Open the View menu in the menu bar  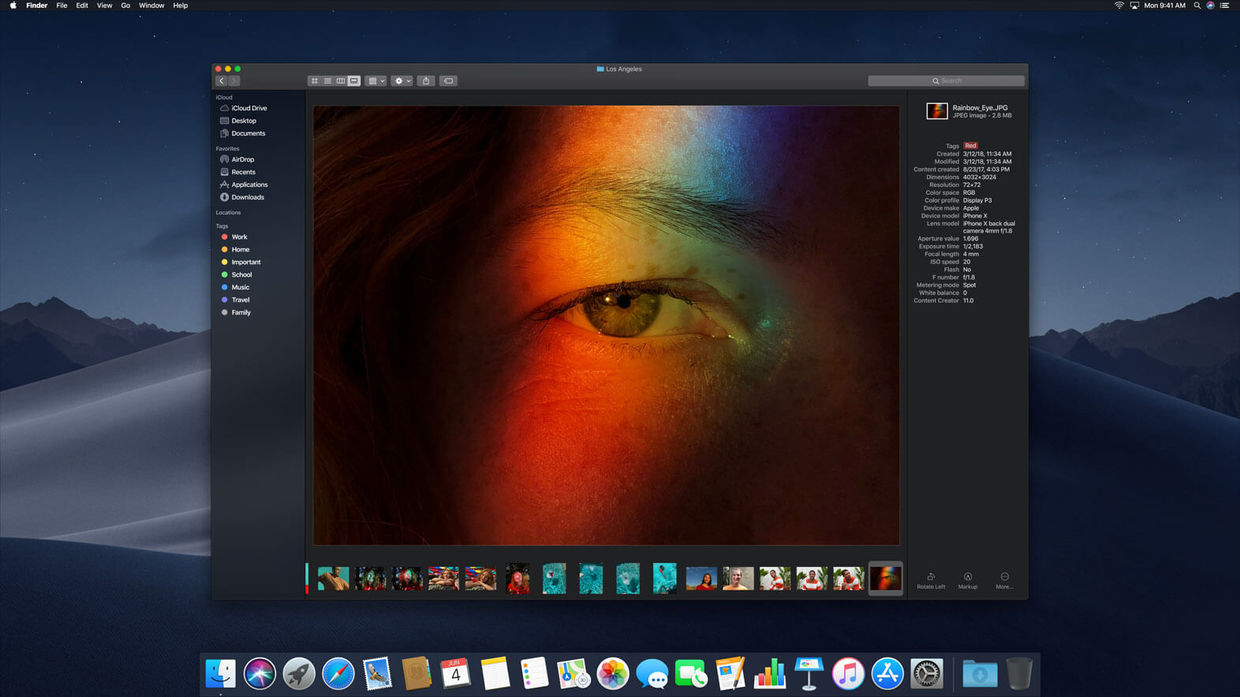[104, 5]
